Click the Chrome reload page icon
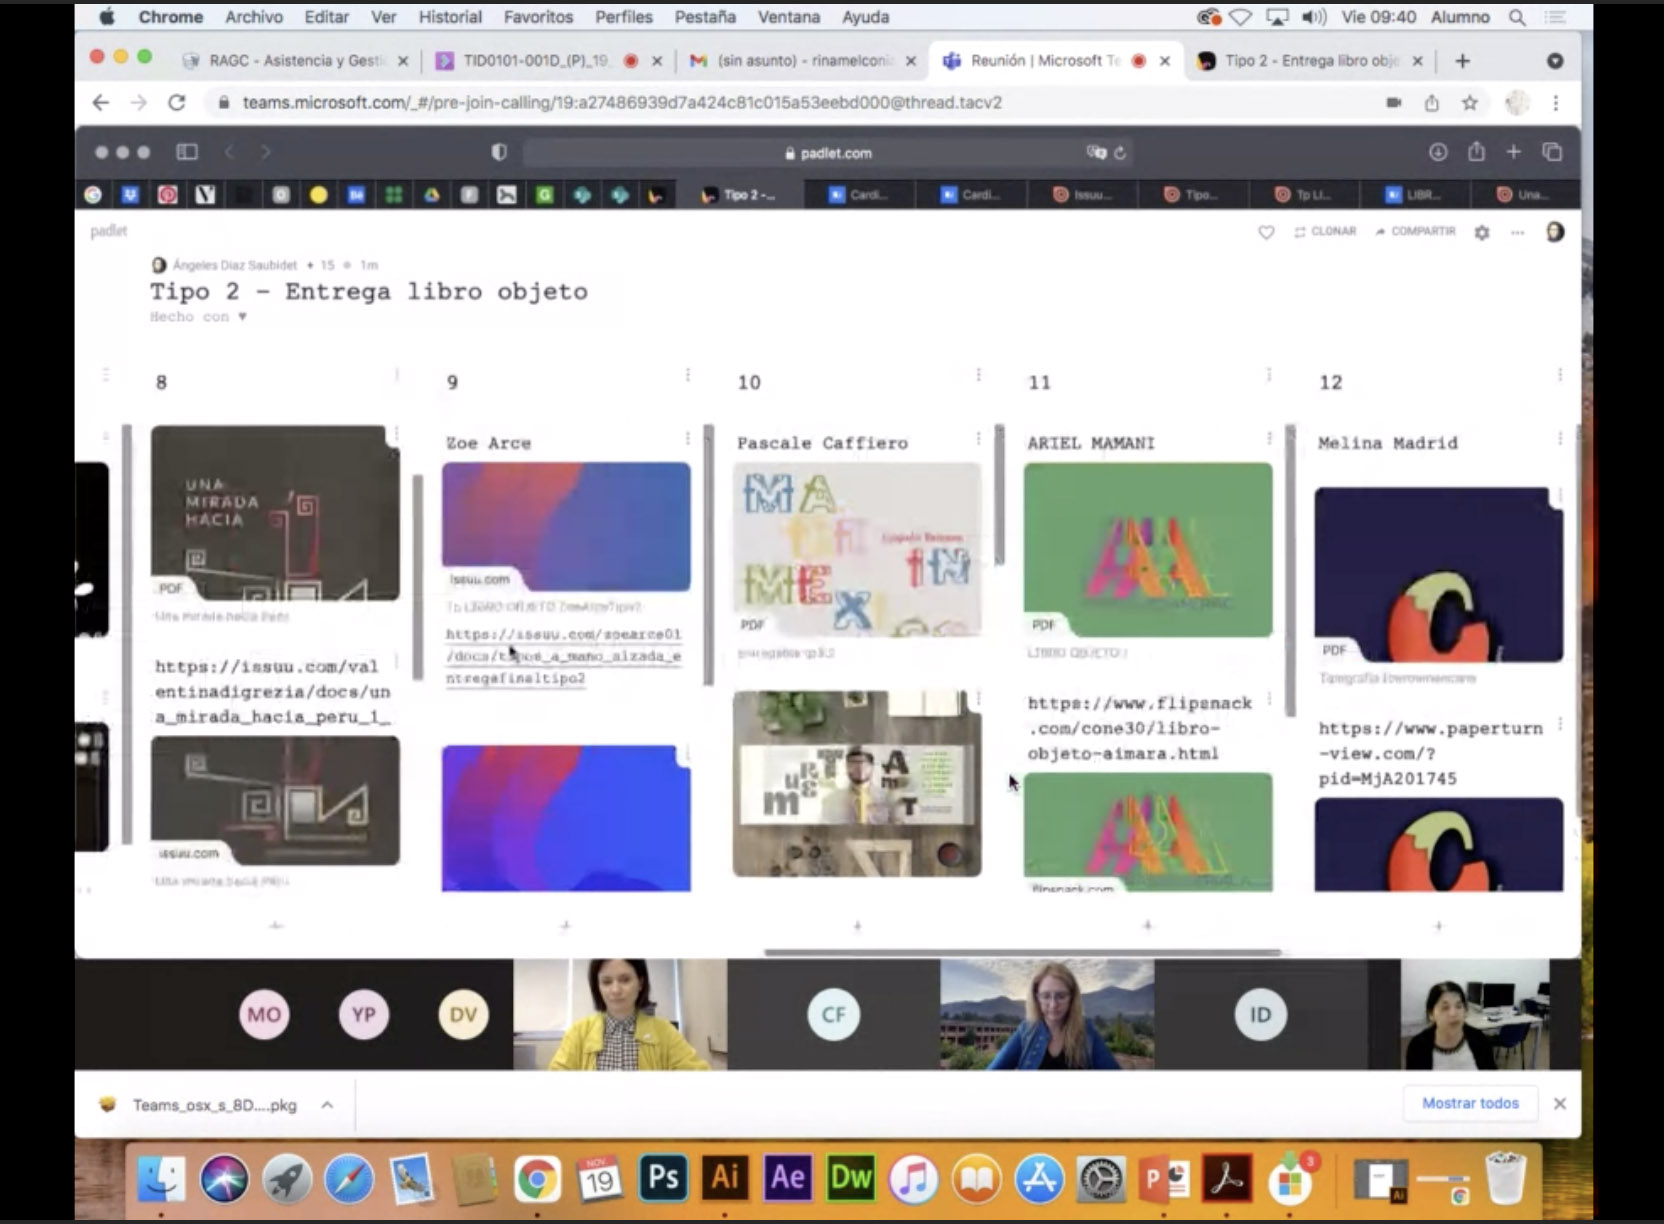This screenshot has height=1224, width=1664. 177,102
